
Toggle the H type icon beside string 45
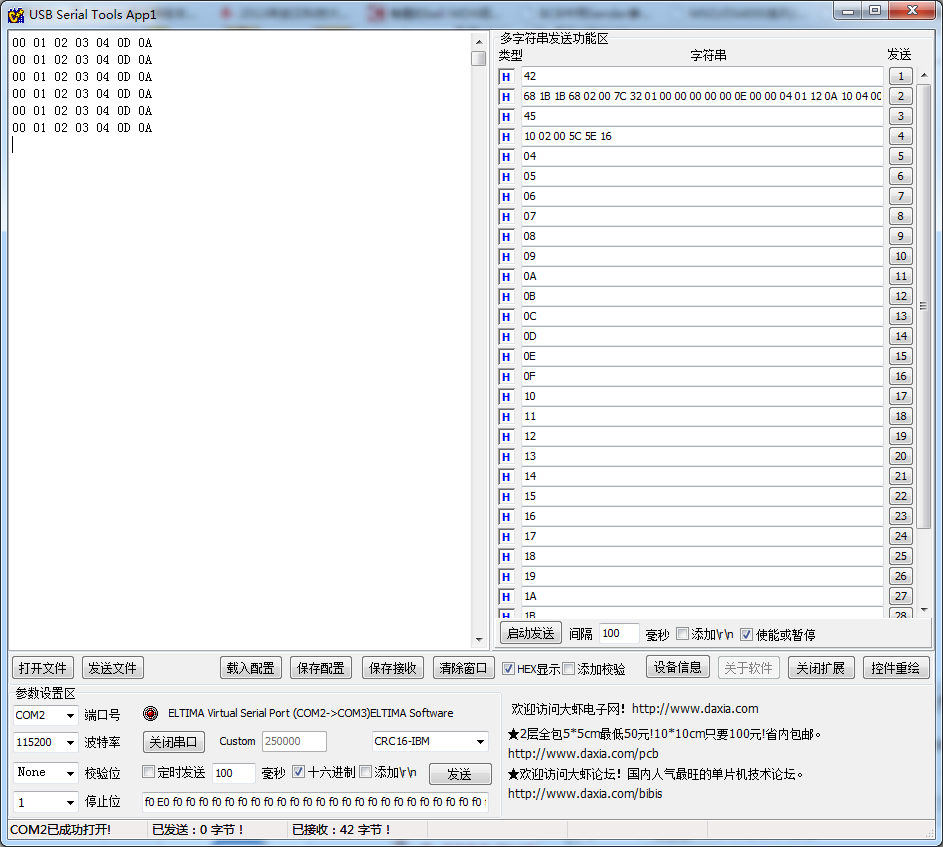point(506,117)
